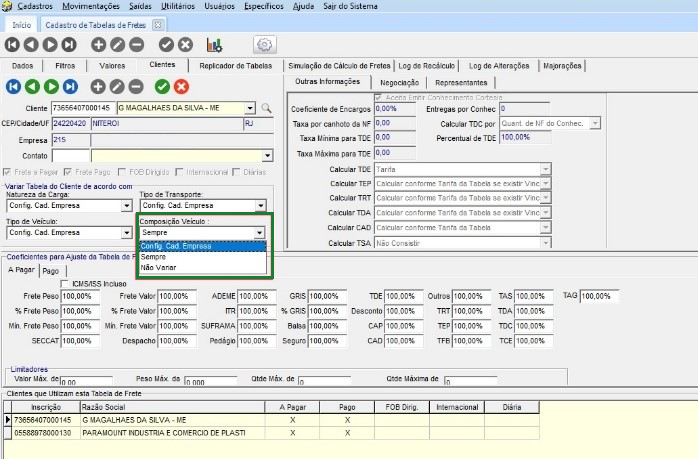Click the Frete Peso percentage field
The height and width of the screenshot is (459, 698).
click(81, 296)
